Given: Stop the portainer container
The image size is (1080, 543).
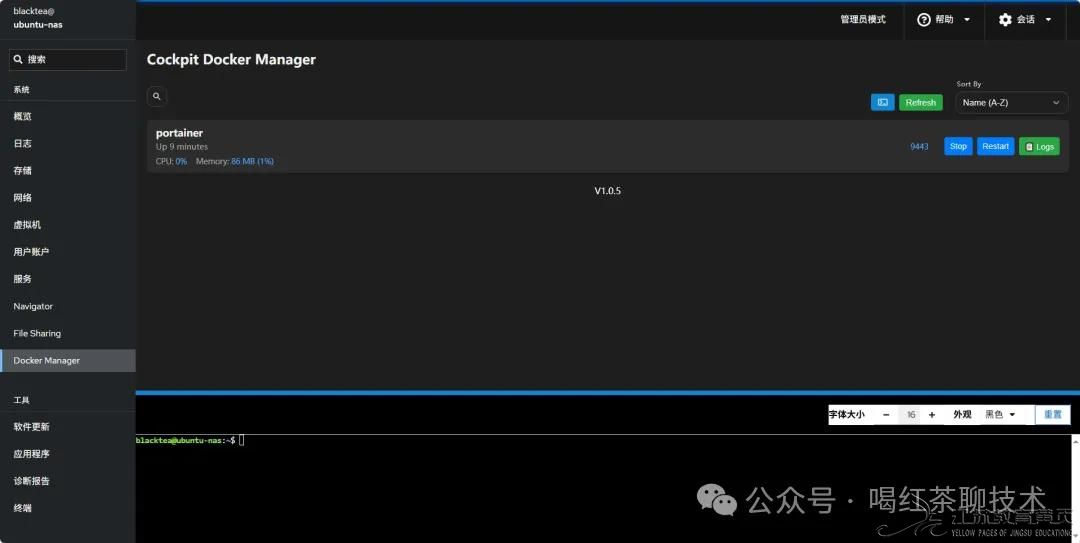Looking at the screenshot, I should [958, 146].
